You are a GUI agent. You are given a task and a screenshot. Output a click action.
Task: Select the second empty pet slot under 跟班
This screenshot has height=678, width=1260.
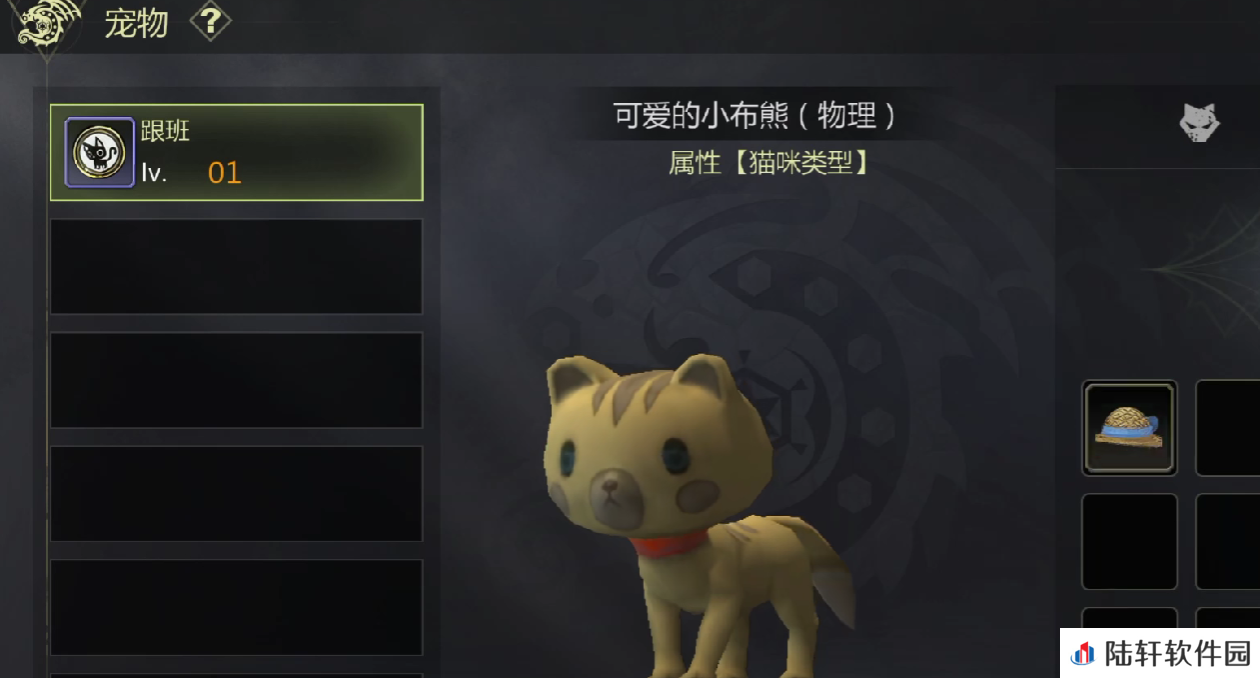tap(237, 380)
